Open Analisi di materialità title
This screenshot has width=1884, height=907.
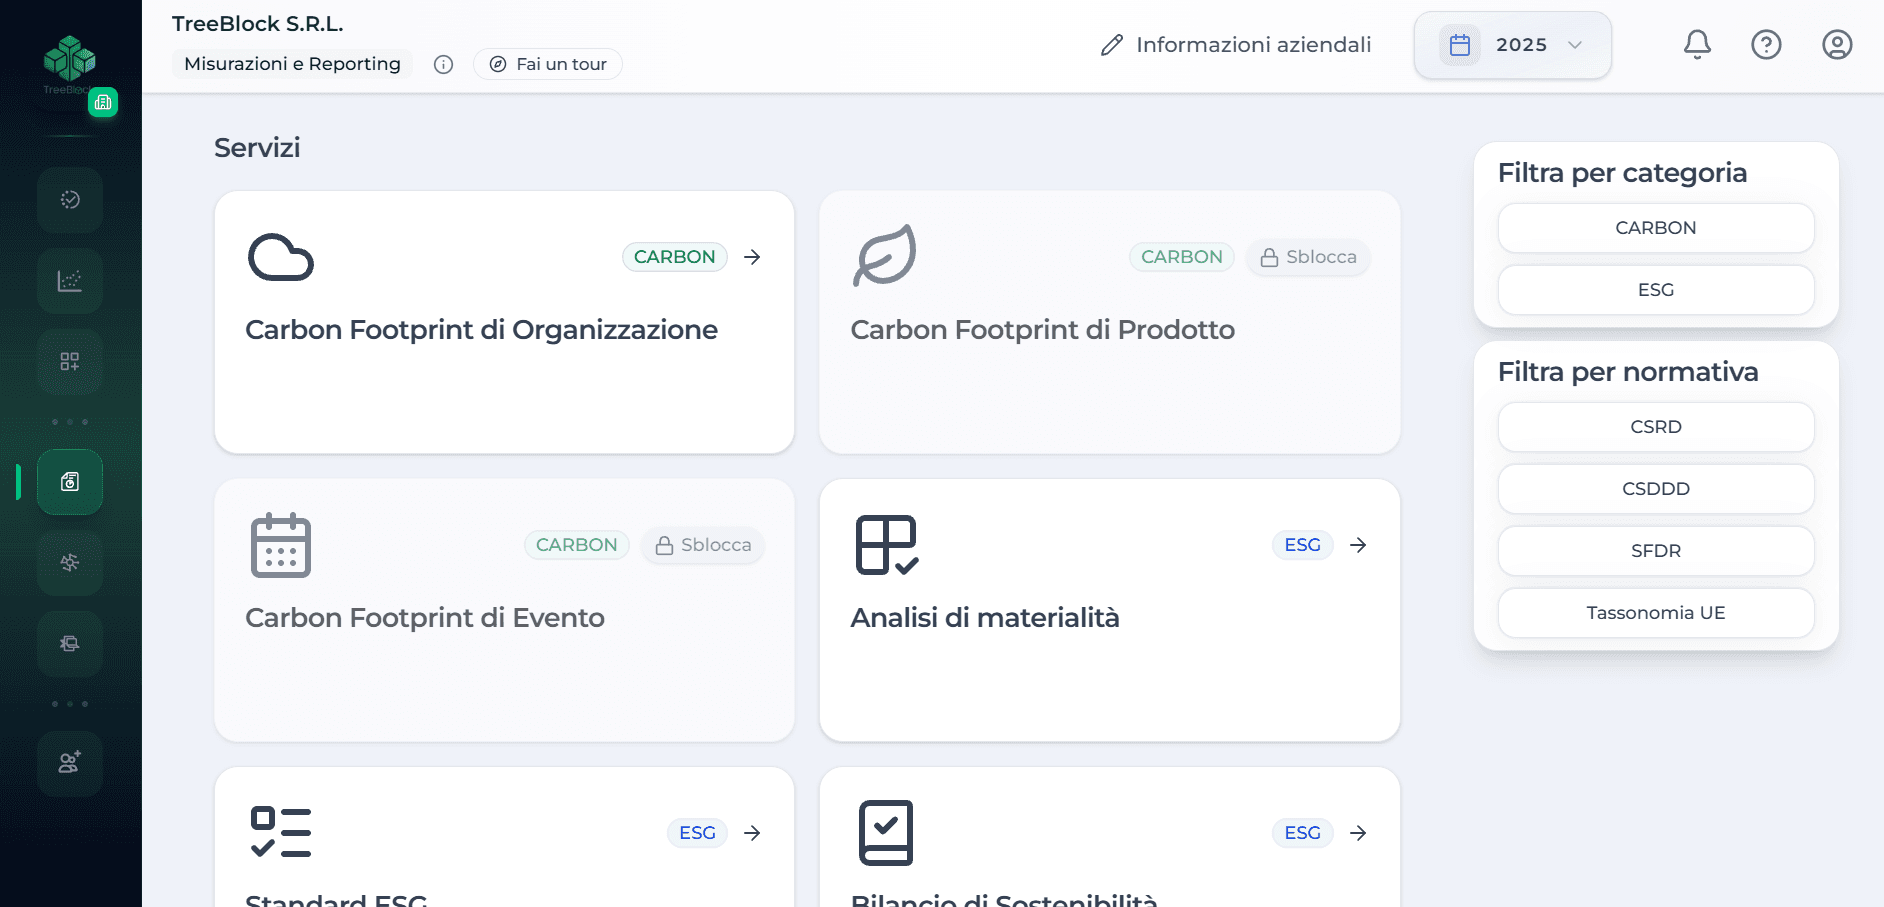click(985, 618)
